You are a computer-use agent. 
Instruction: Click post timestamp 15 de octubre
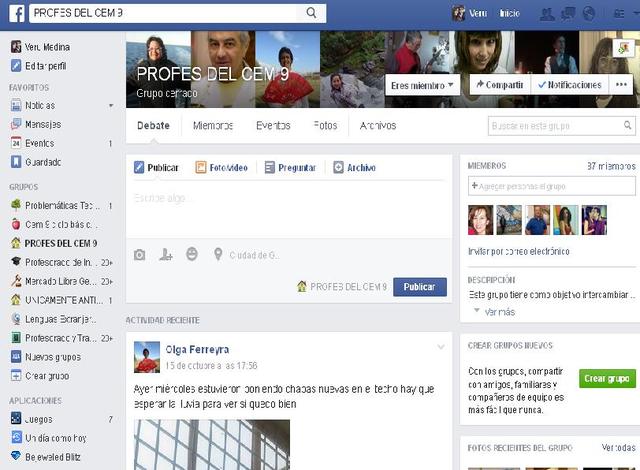point(211,366)
